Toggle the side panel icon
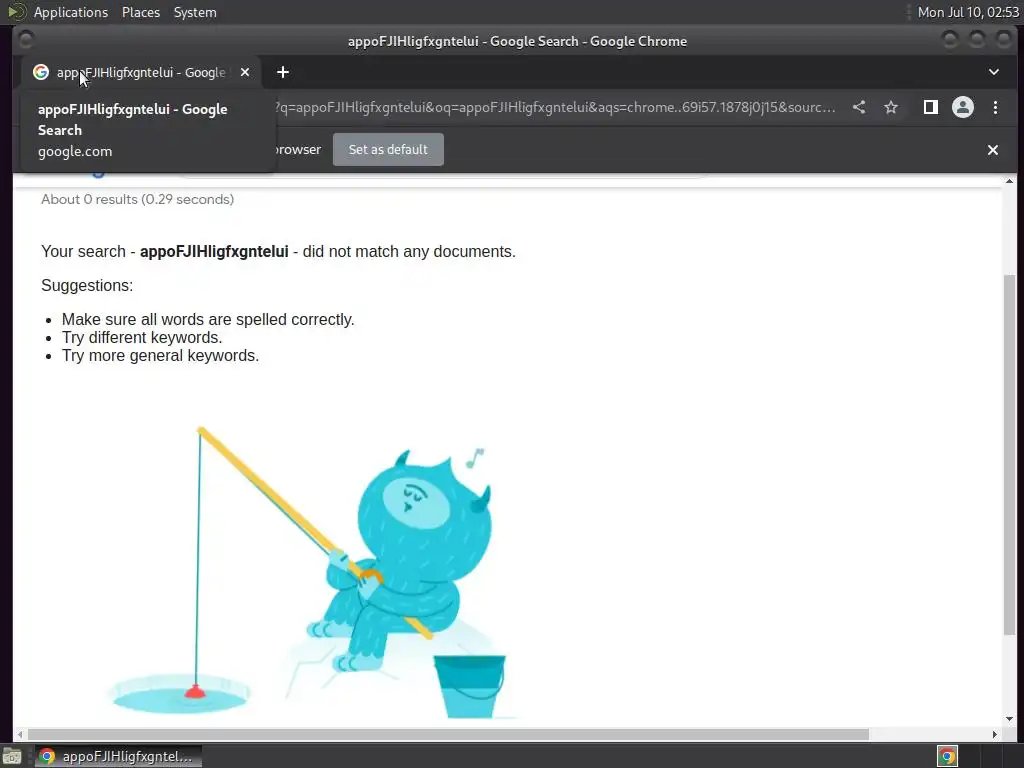Screen dimensions: 1024x768 [931, 107]
